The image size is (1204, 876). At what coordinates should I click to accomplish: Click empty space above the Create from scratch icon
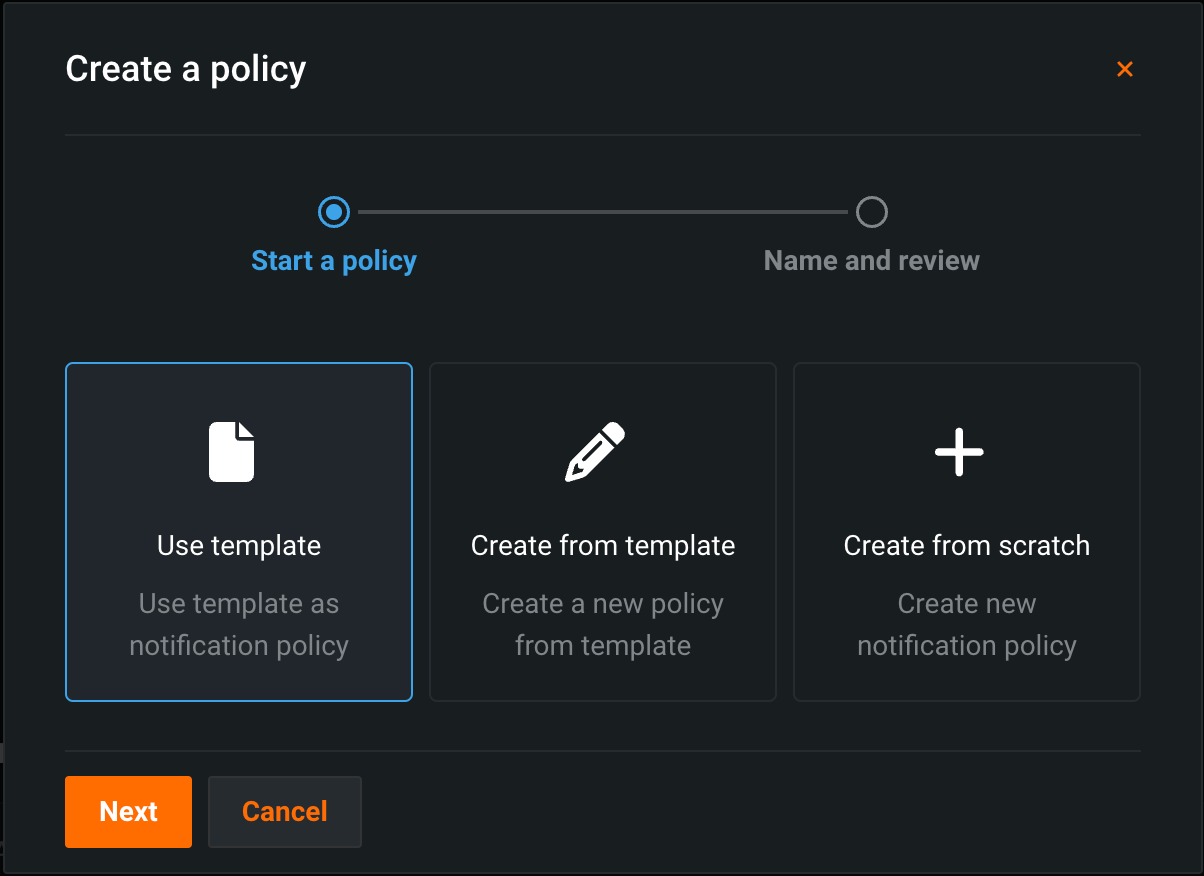(x=967, y=390)
